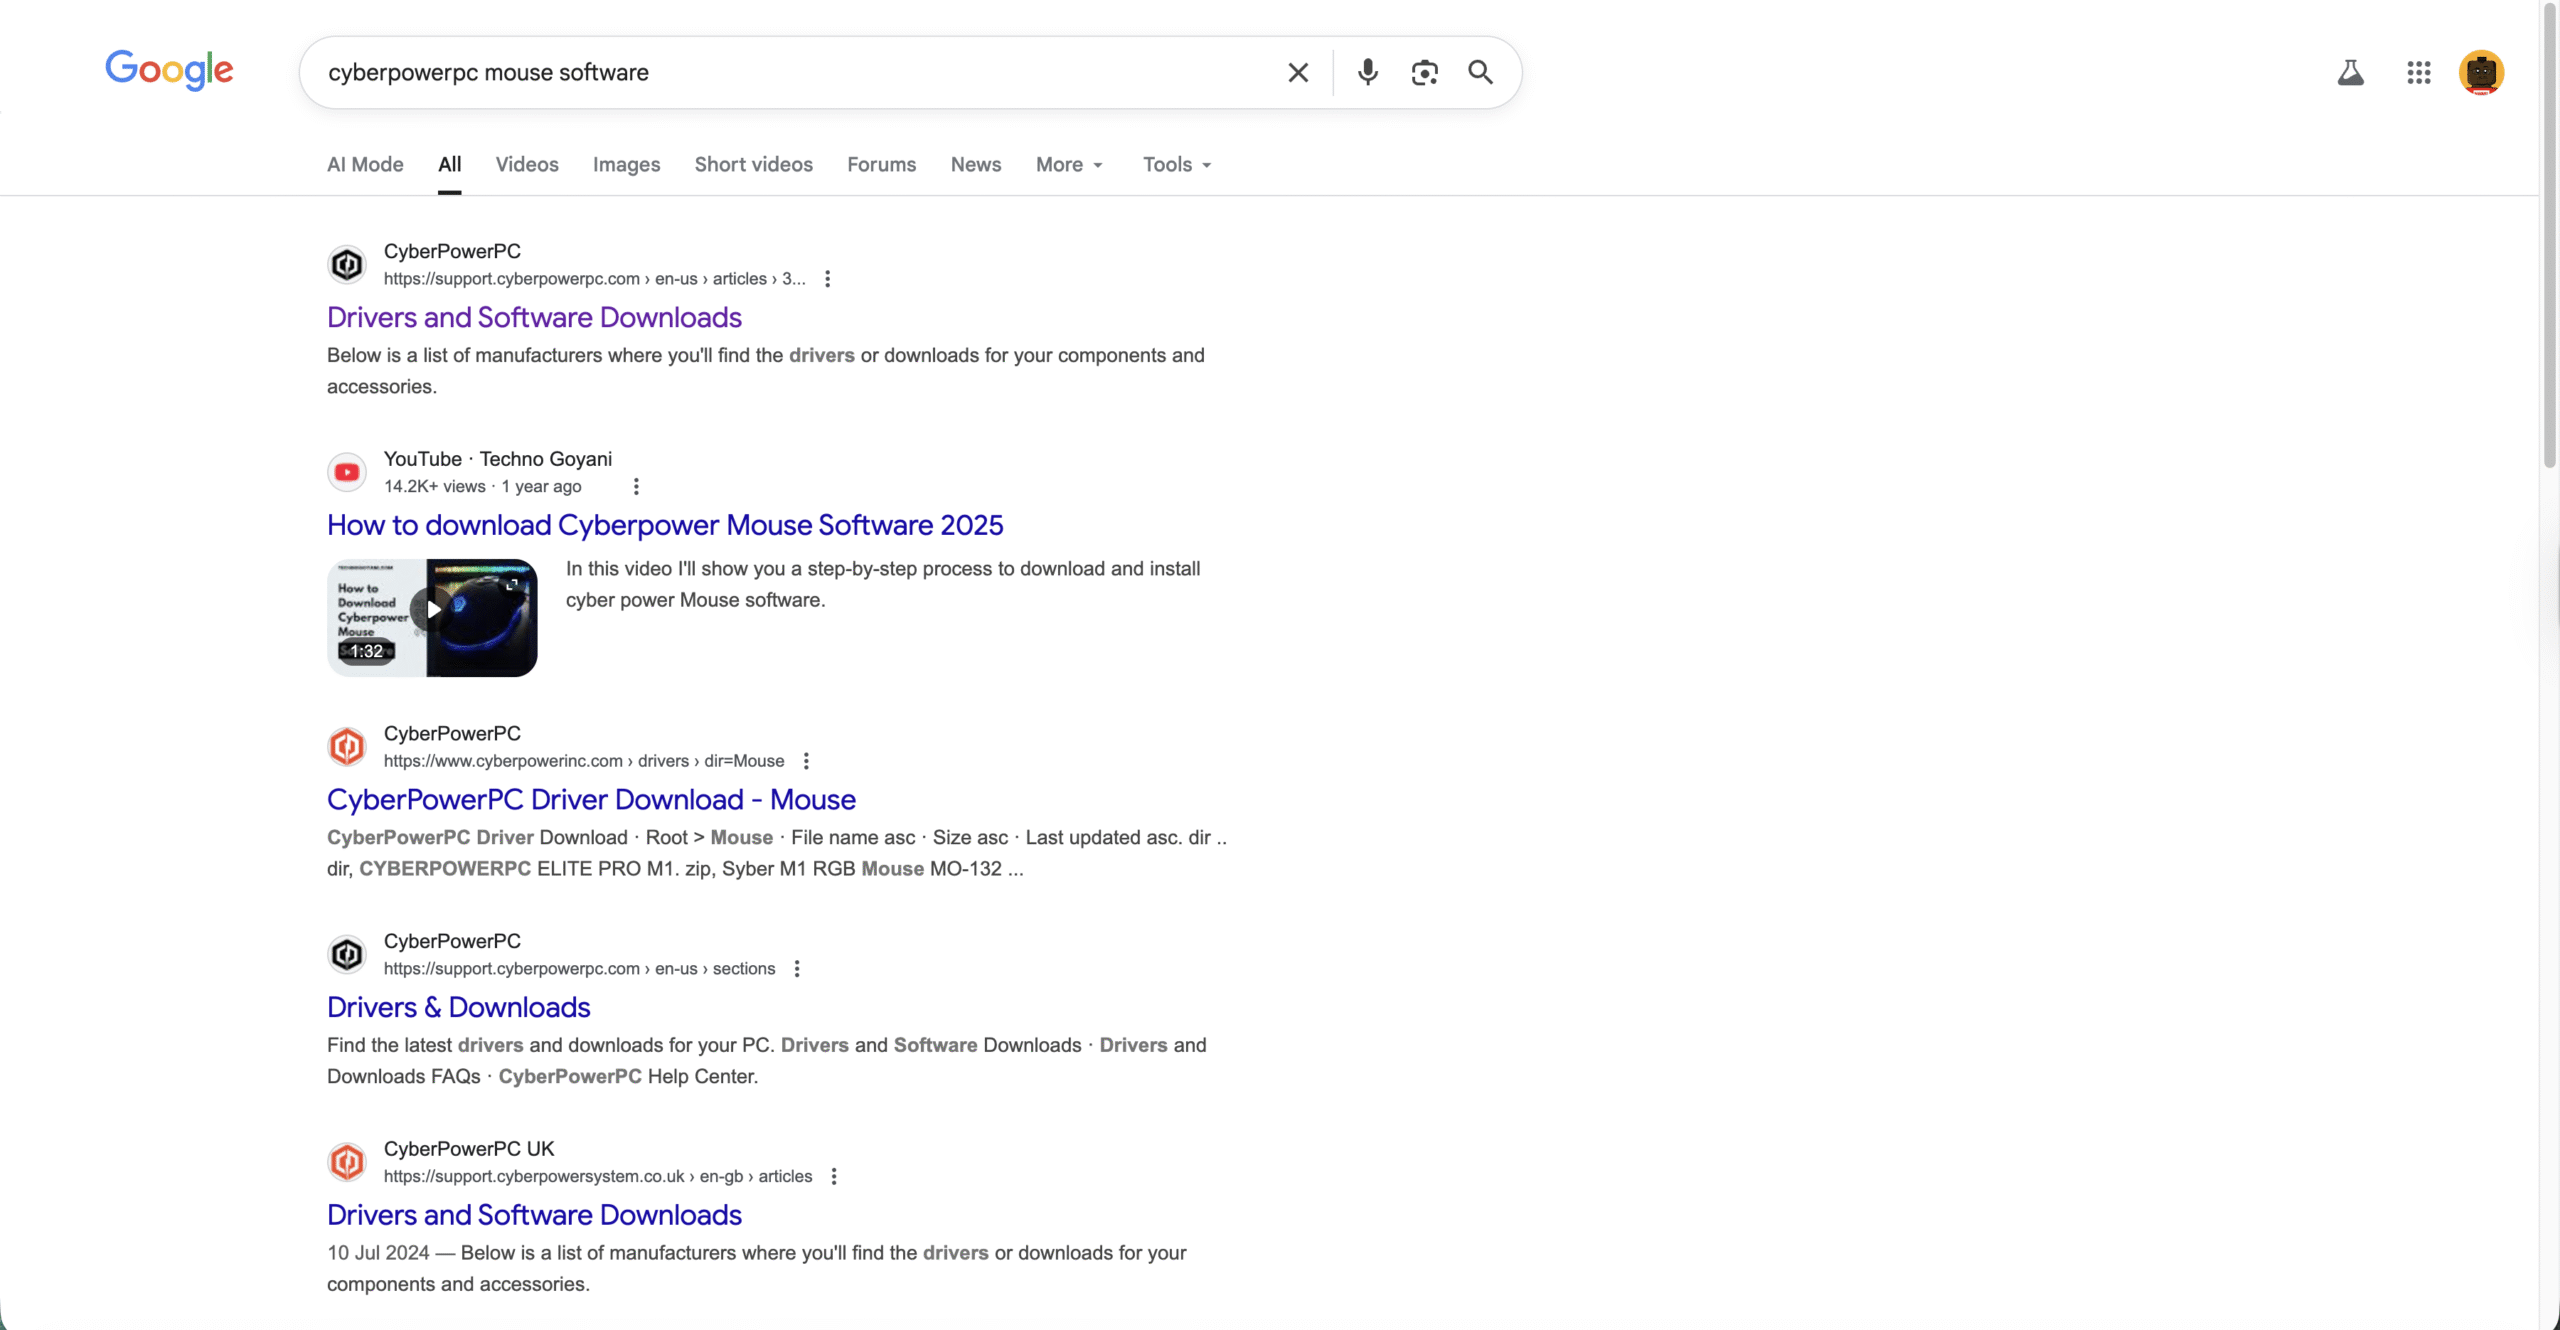Expand the Tools dropdown
Image resolution: width=2560 pixels, height=1330 pixels.
pos(1177,165)
